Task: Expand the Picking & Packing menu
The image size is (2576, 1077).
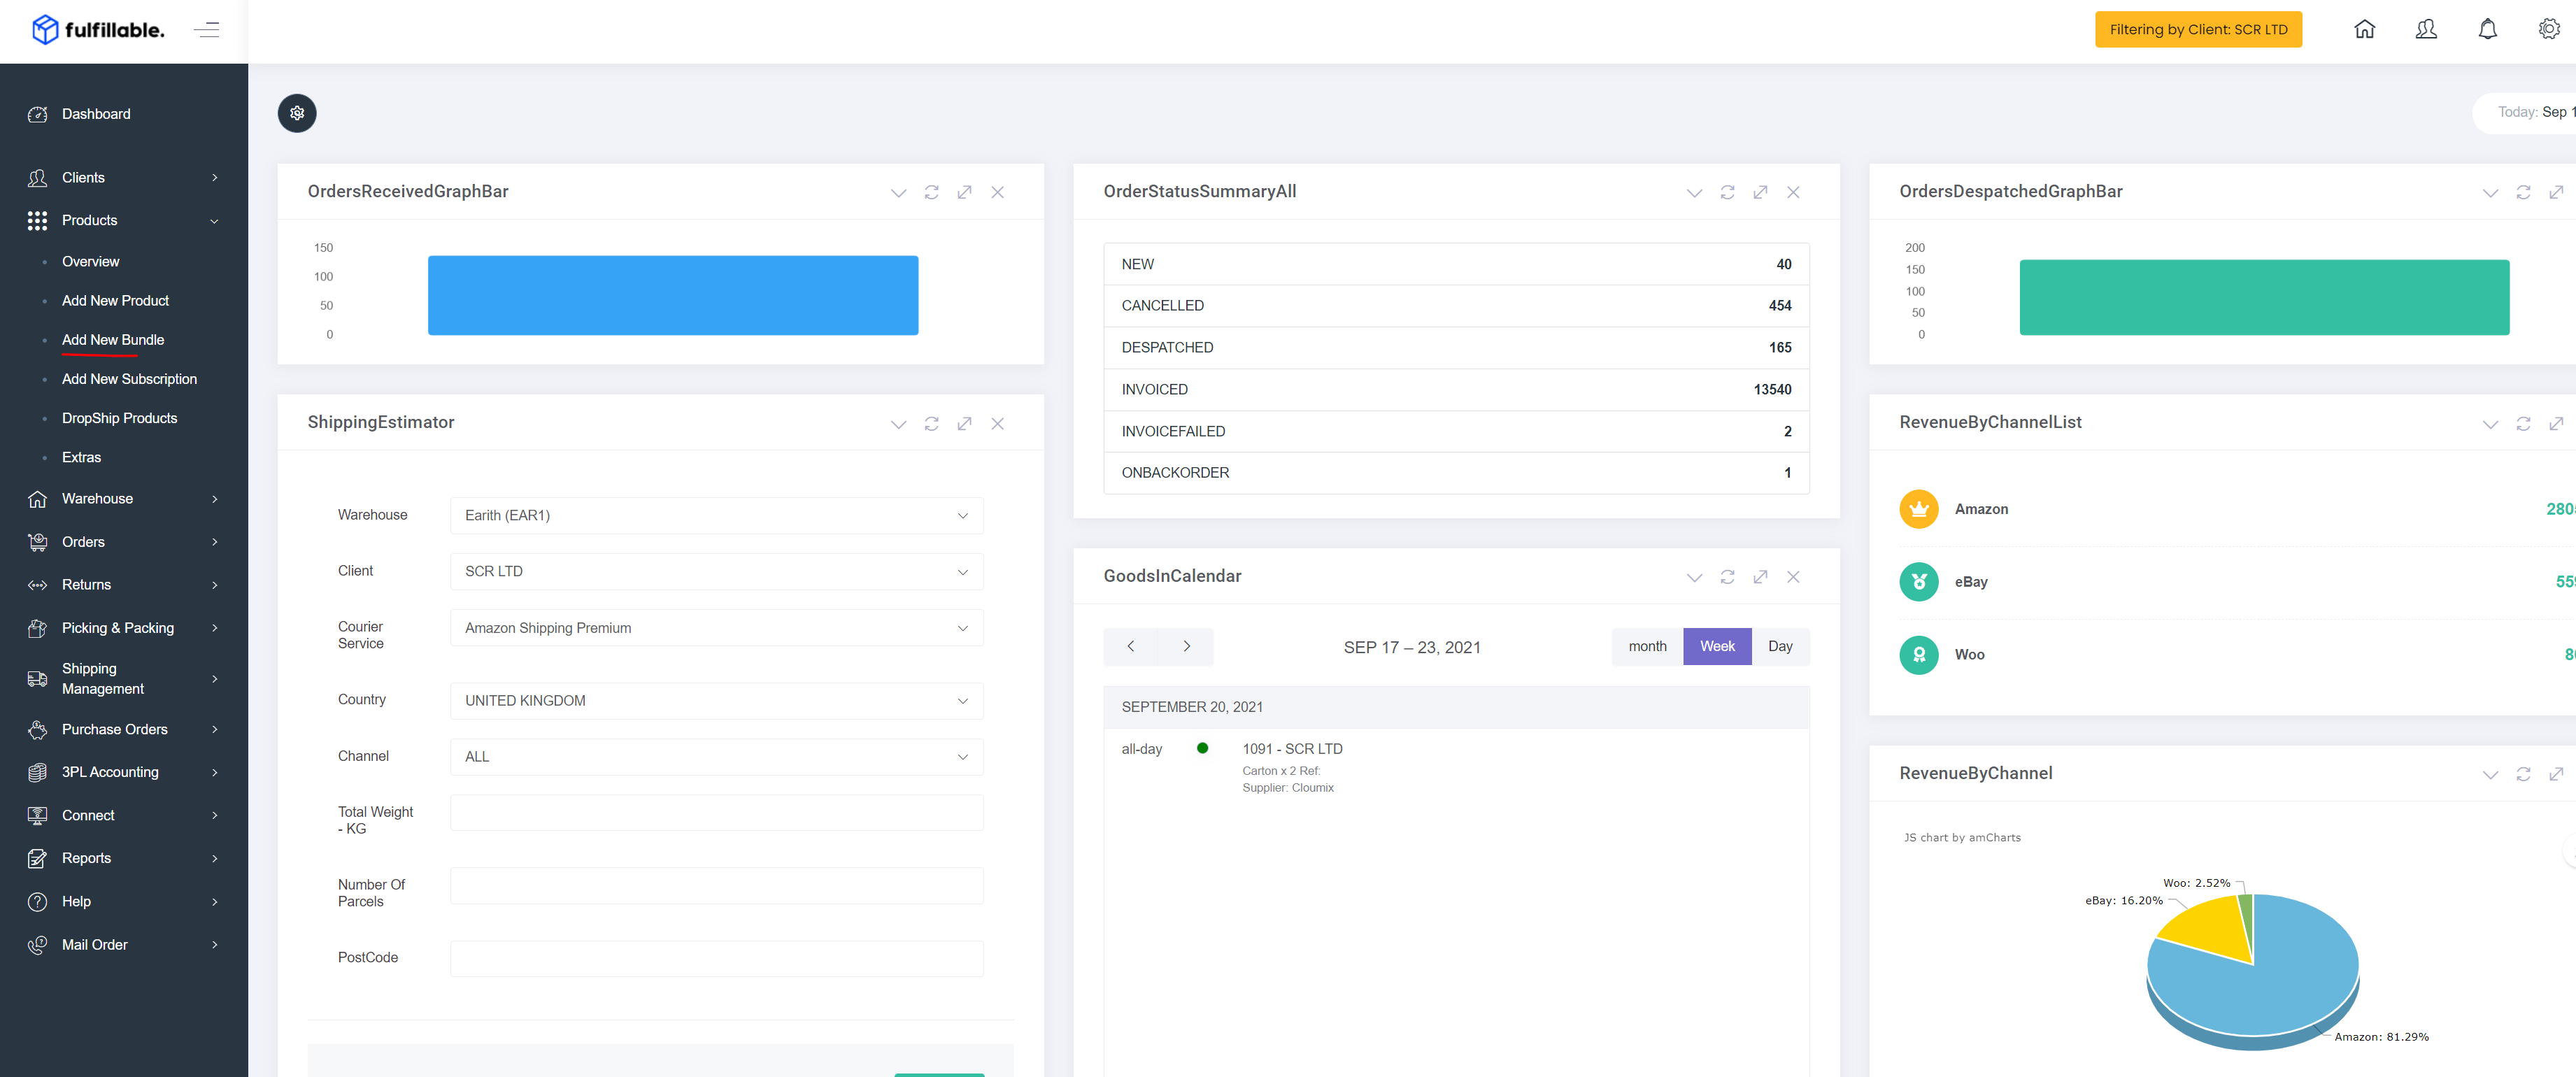Action: (123, 628)
